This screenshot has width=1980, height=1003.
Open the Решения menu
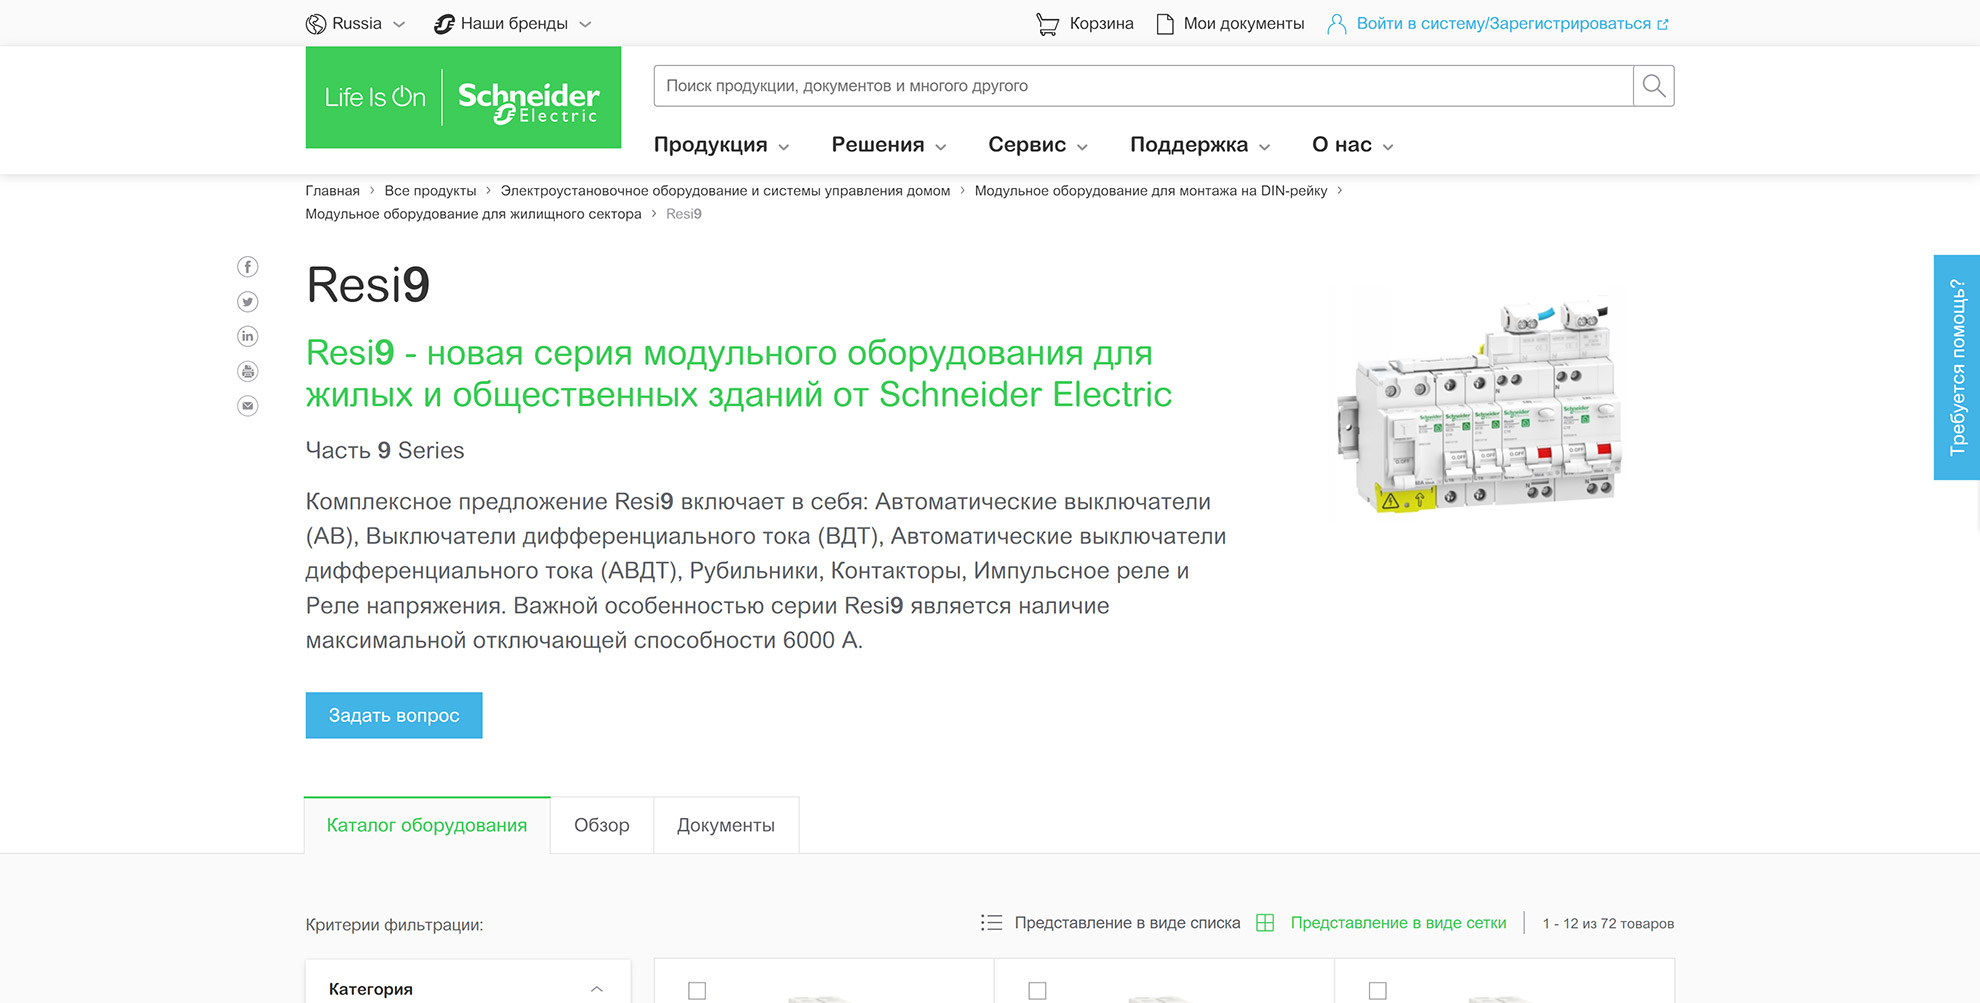pyautogui.click(x=889, y=145)
